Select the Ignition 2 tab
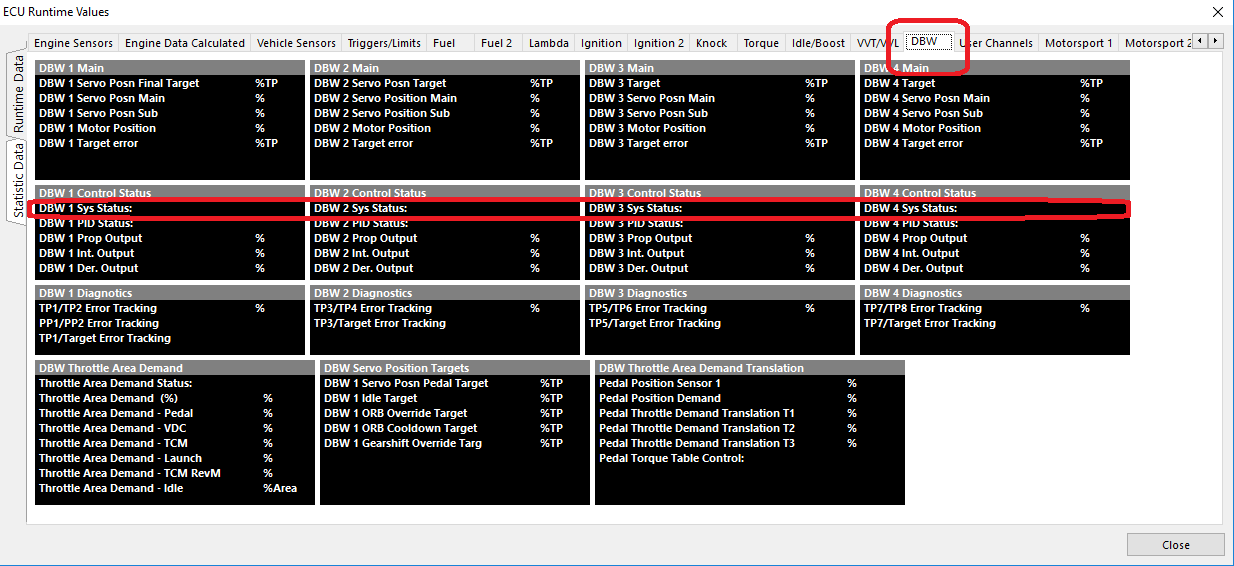 click(x=659, y=43)
